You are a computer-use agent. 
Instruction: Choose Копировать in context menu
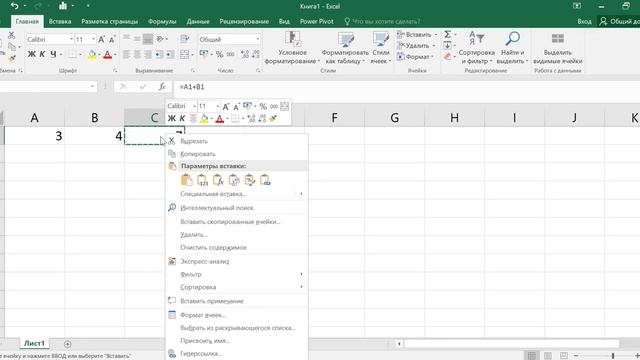237,154
